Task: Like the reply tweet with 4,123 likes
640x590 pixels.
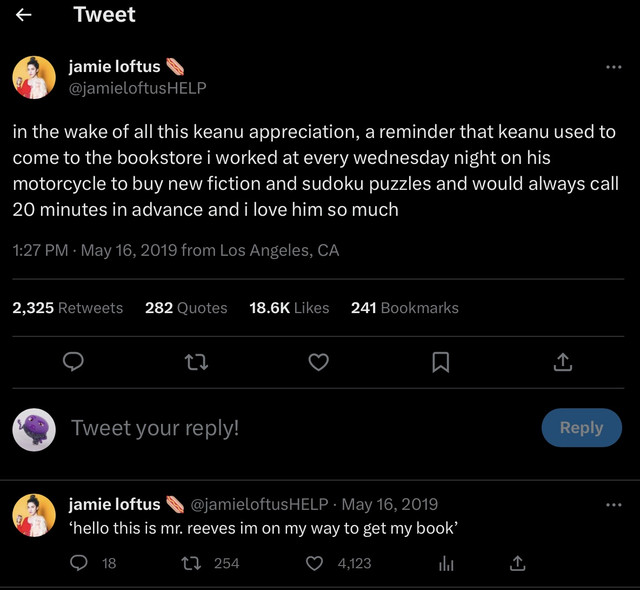Action: pos(314,563)
